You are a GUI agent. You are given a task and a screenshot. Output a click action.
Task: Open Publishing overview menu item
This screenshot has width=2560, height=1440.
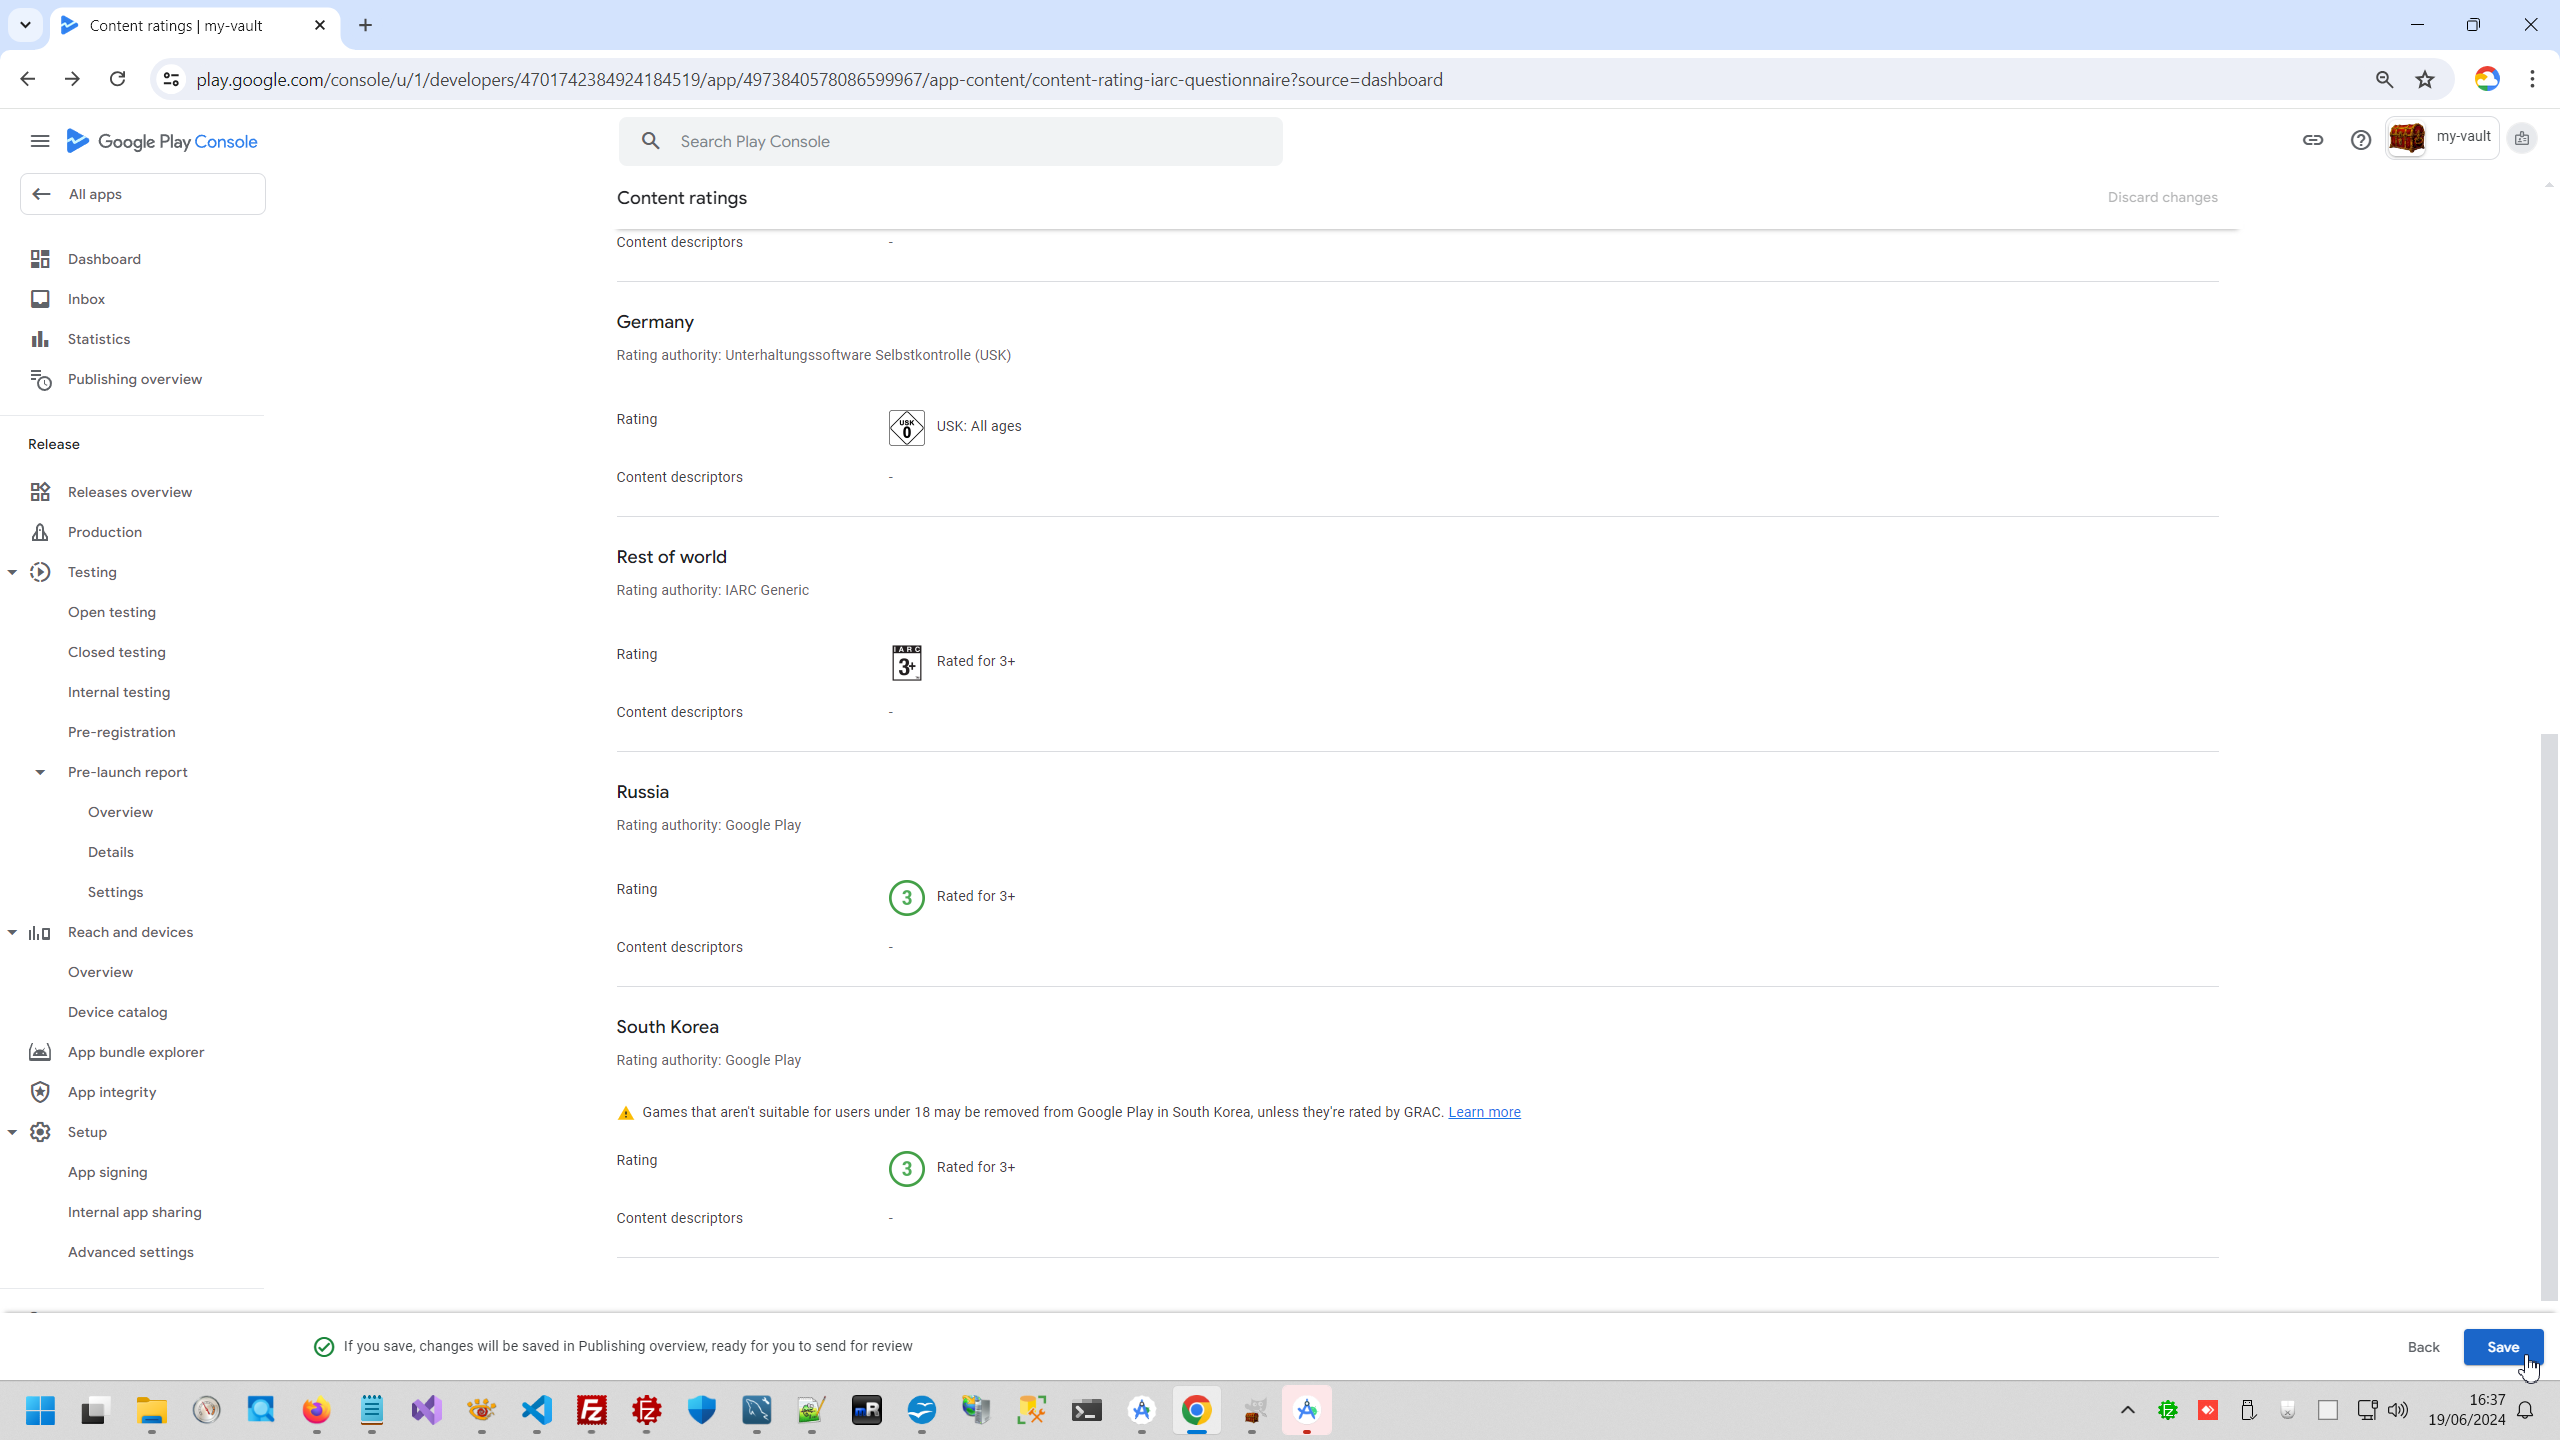pyautogui.click(x=134, y=379)
